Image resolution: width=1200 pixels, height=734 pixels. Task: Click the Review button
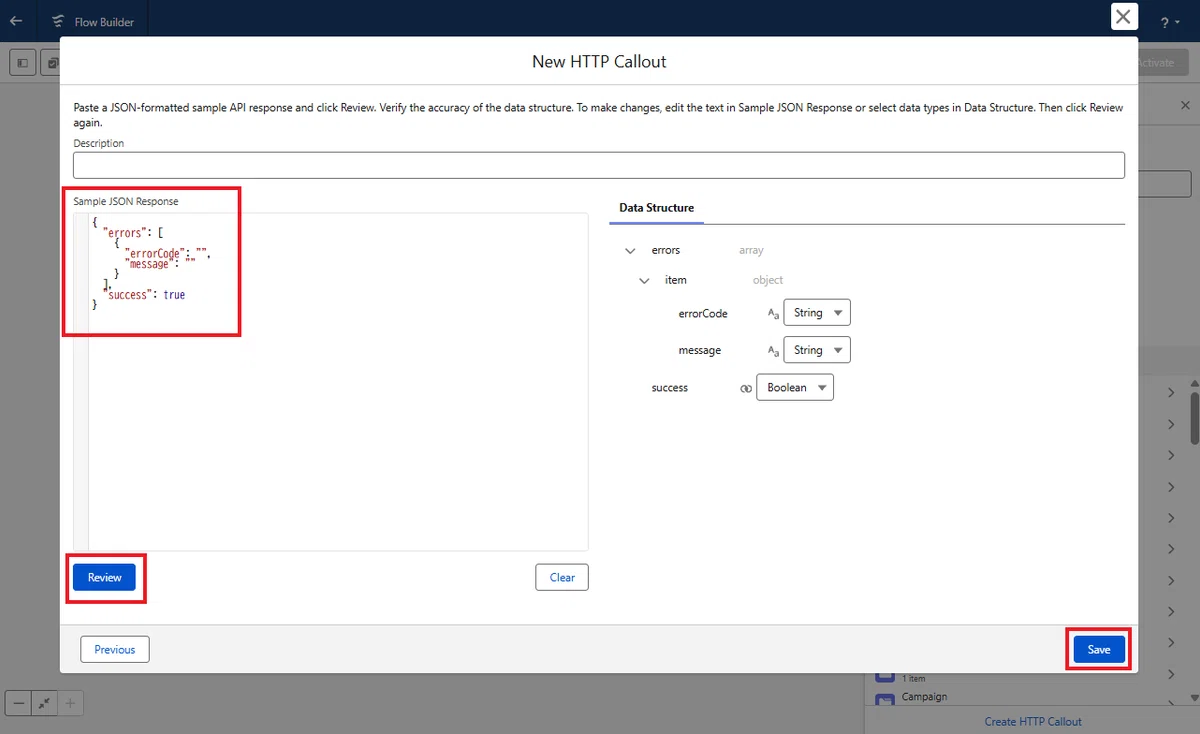[104, 577]
